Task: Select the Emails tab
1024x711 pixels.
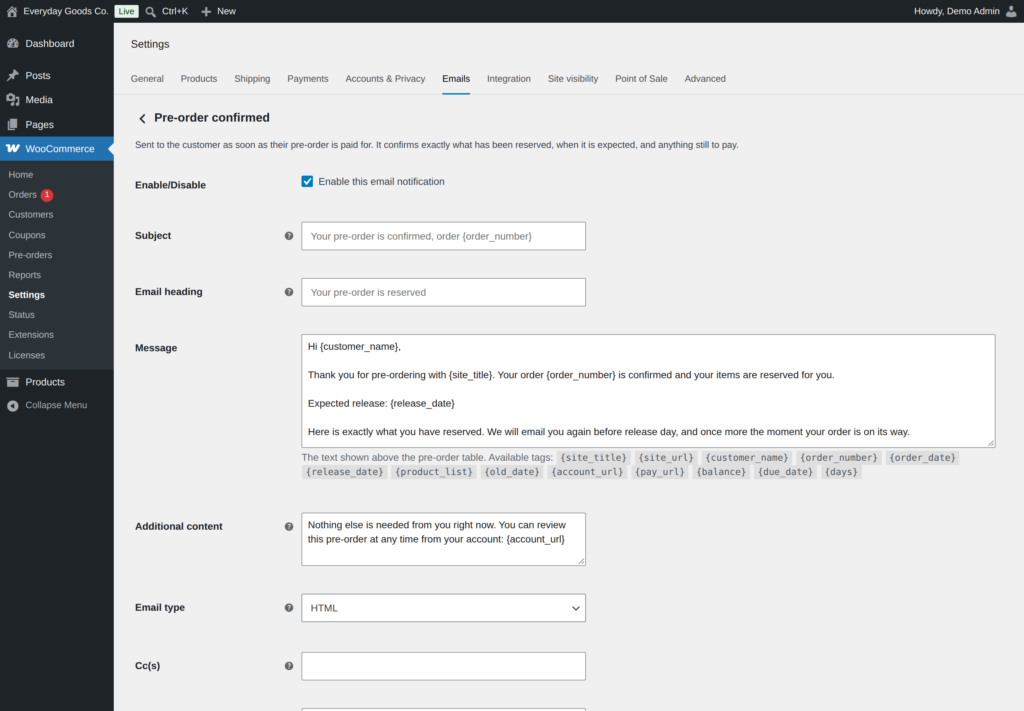Action: tap(456, 78)
